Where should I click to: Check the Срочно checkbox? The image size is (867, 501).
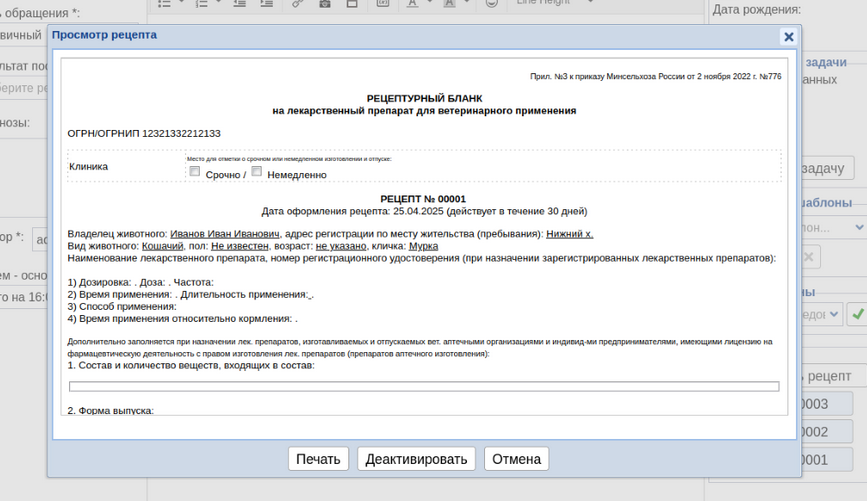(x=195, y=172)
